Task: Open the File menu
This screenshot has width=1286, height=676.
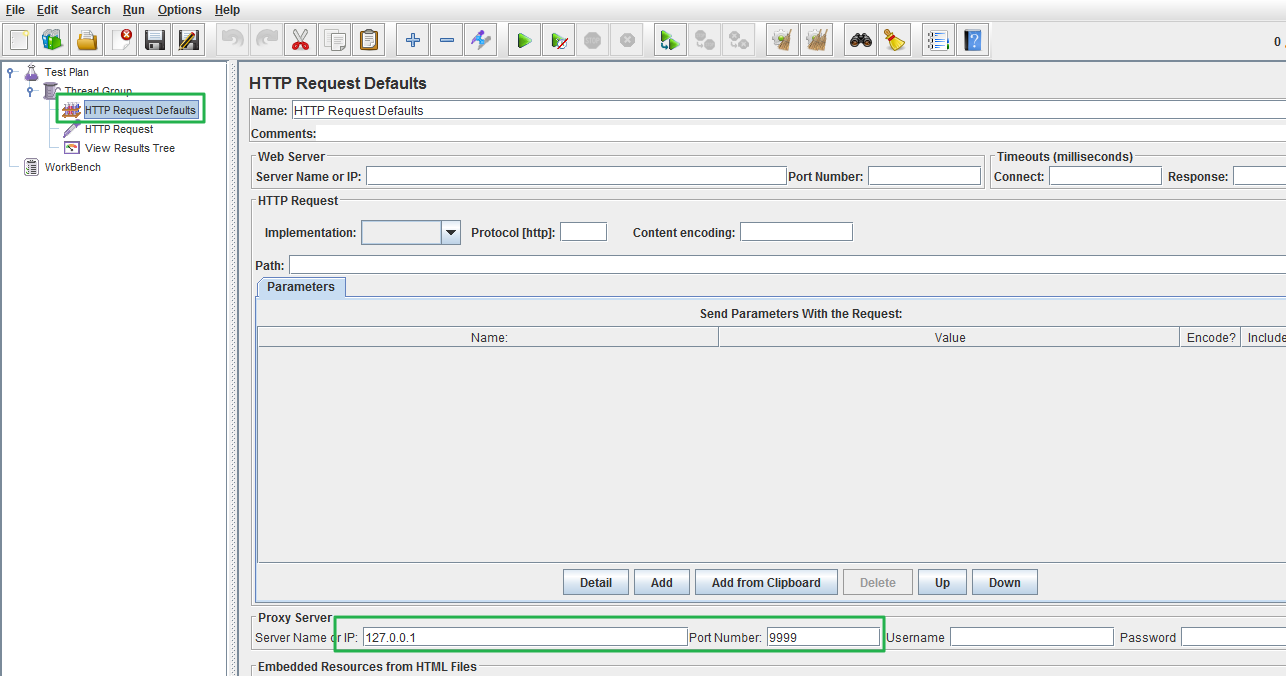Action: [15, 10]
